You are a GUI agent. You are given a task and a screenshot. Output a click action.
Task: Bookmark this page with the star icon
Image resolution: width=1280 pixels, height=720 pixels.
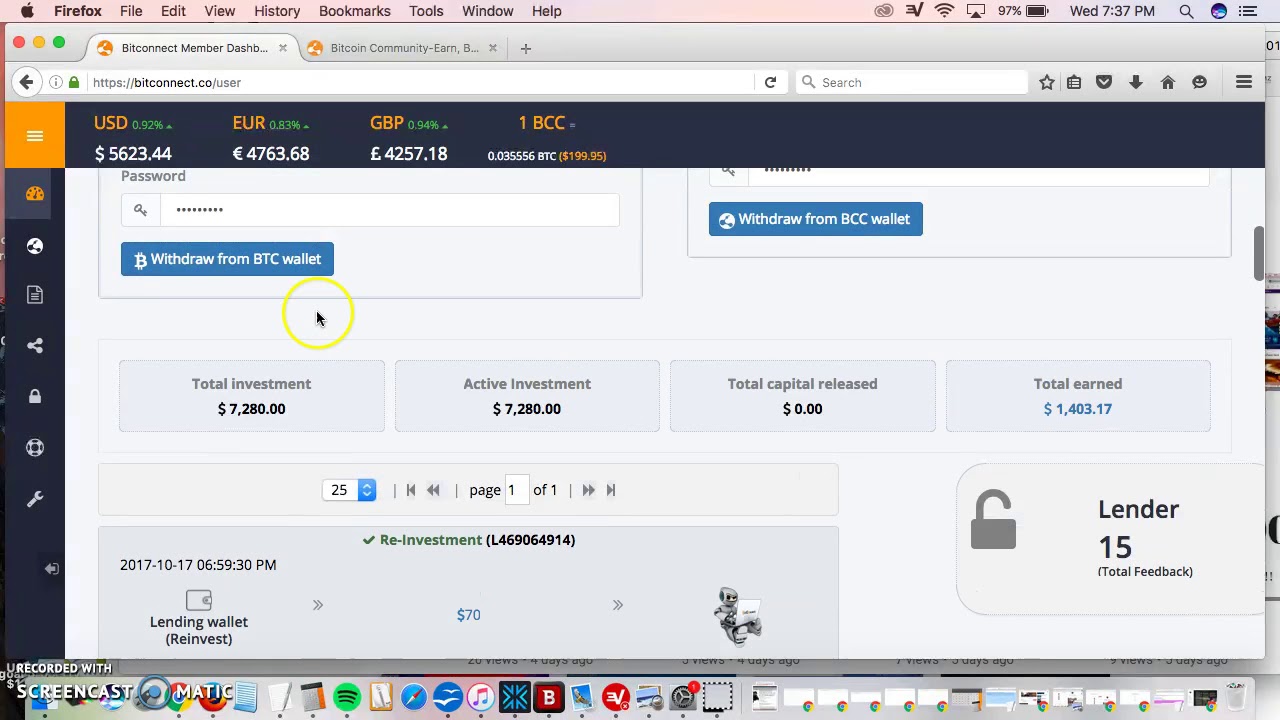pos(1047,82)
